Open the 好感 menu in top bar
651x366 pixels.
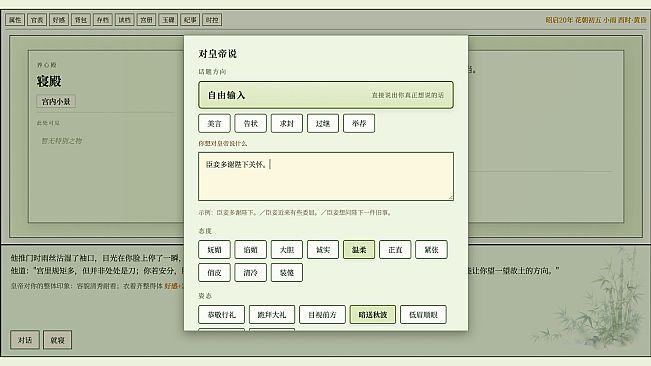tap(59, 20)
